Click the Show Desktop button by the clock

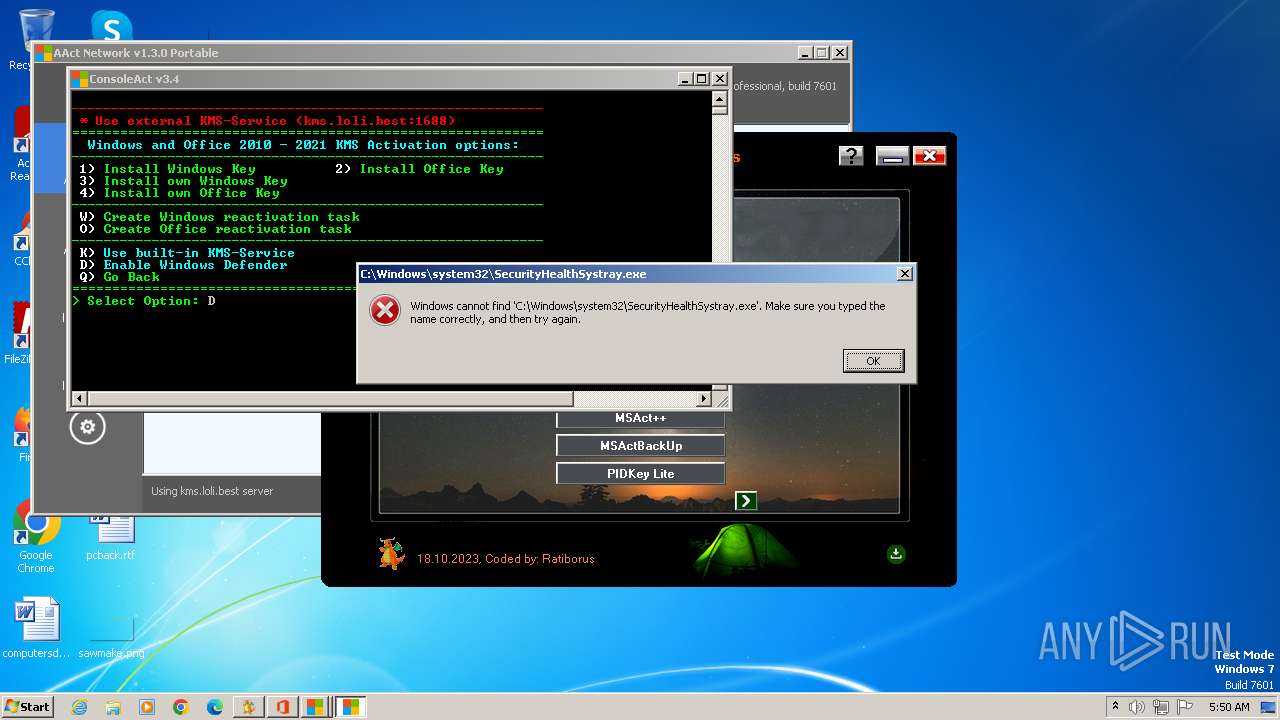(x=1269, y=707)
